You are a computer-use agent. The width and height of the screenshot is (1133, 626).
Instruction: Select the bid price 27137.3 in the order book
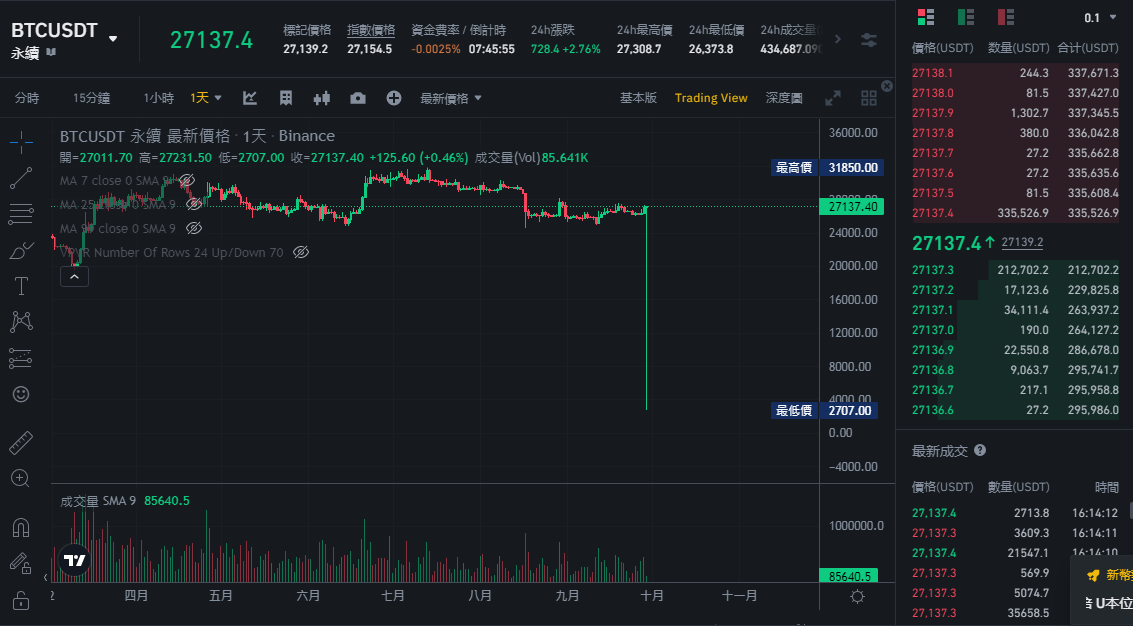[x=933, y=270]
